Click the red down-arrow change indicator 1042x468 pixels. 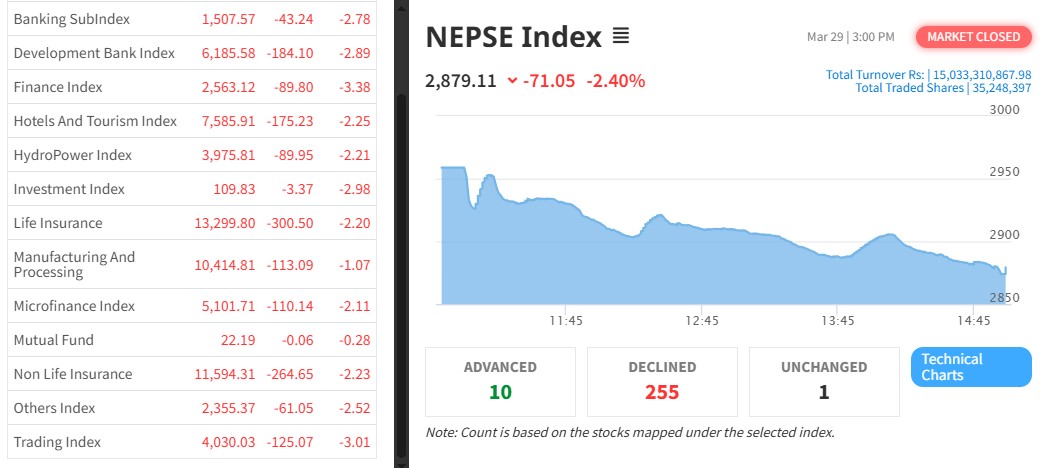click(512, 81)
